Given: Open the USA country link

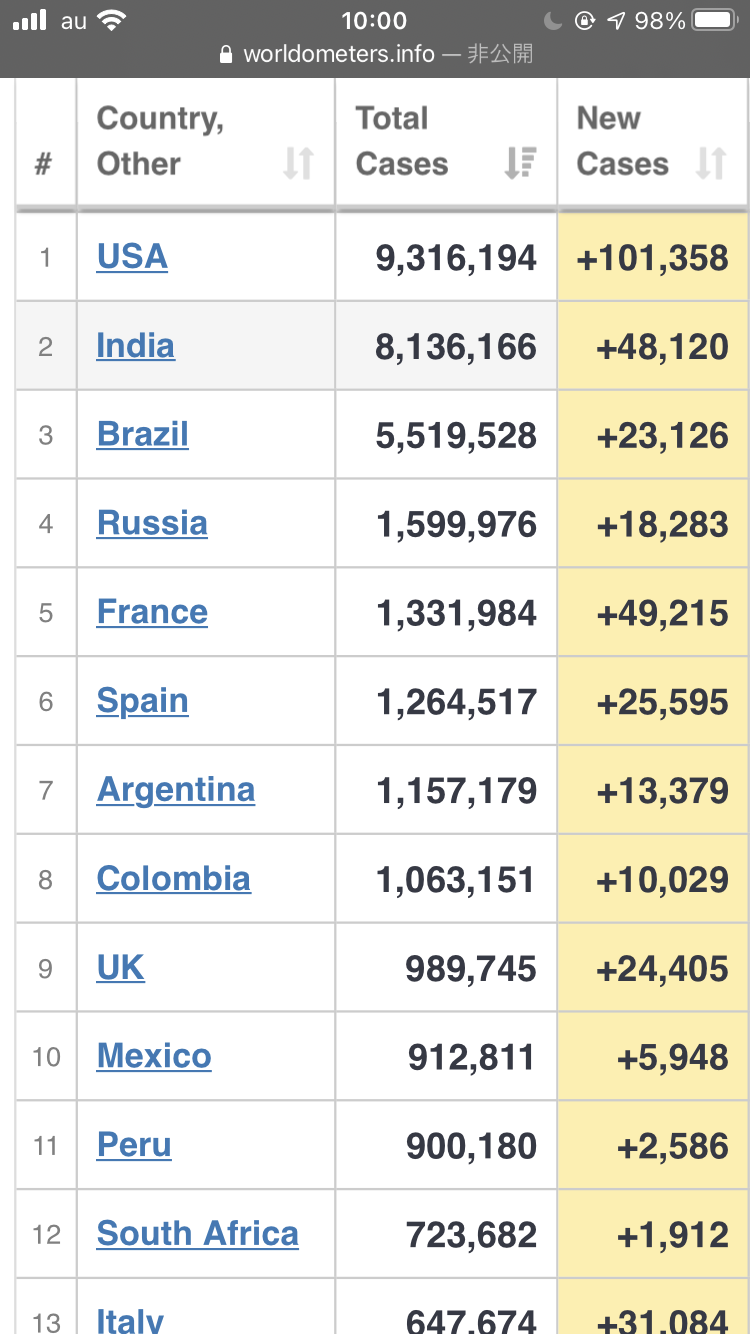Looking at the screenshot, I should click(x=132, y=257).
